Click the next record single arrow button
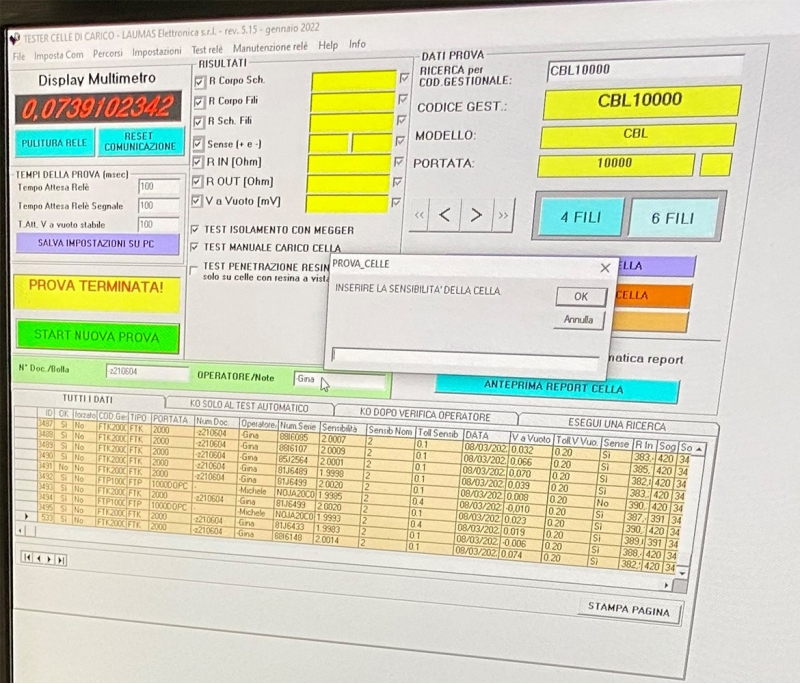The image size is (800, 684). coord(477,214)
